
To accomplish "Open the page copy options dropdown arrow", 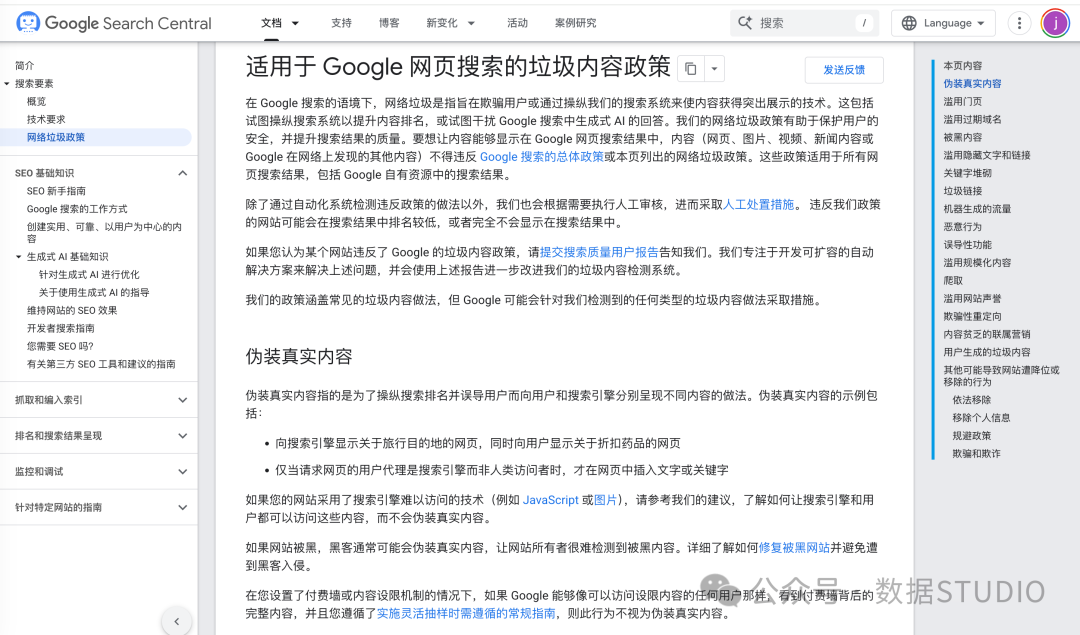I will pos(714,69).
